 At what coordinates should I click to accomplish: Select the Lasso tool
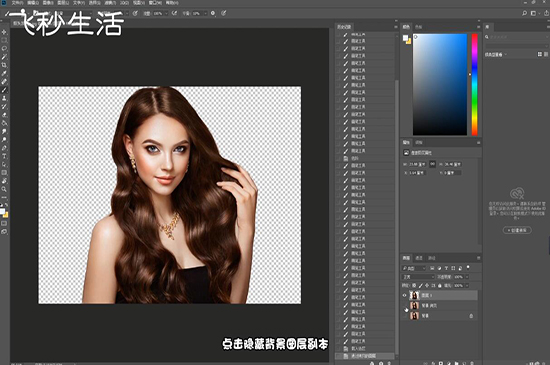[x=4, y=49]
